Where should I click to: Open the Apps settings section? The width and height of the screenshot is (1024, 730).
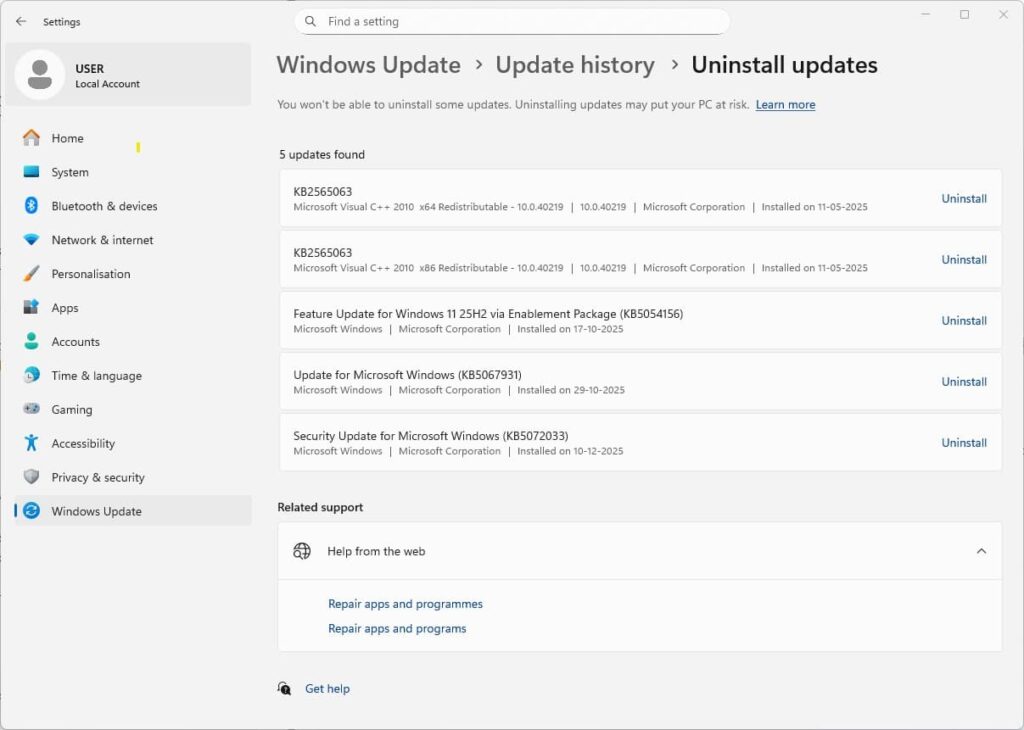click(133, 308)
